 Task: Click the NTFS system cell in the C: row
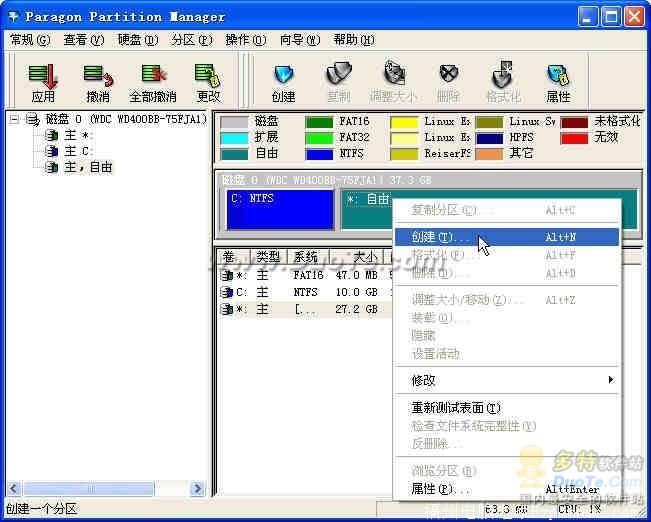click(x=305, y=292)
